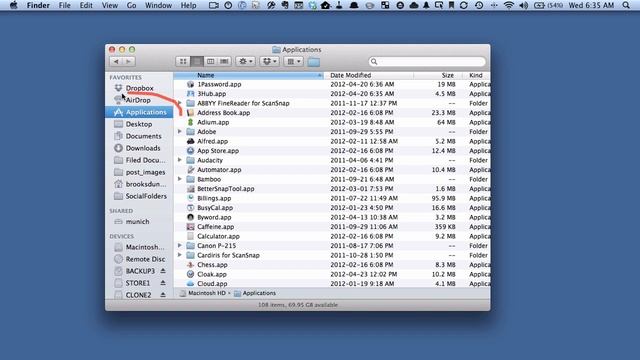The image size is (640, 360).
Task: Eject the CLONE2 volume
Action: pos(163,294)
